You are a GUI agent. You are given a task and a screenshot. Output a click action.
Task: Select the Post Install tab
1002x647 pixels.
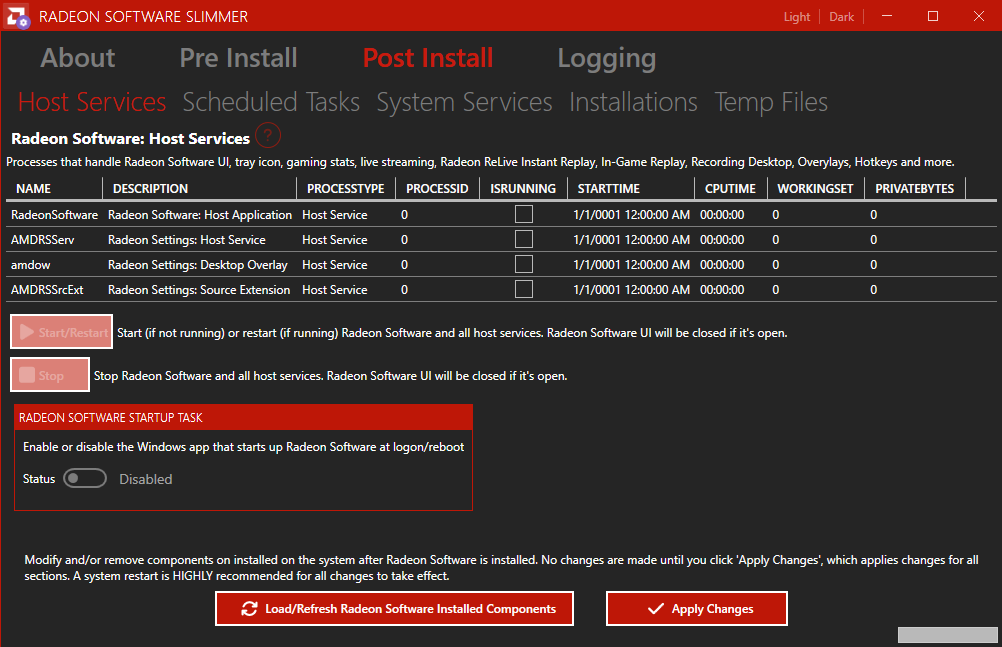pos(428,58)
